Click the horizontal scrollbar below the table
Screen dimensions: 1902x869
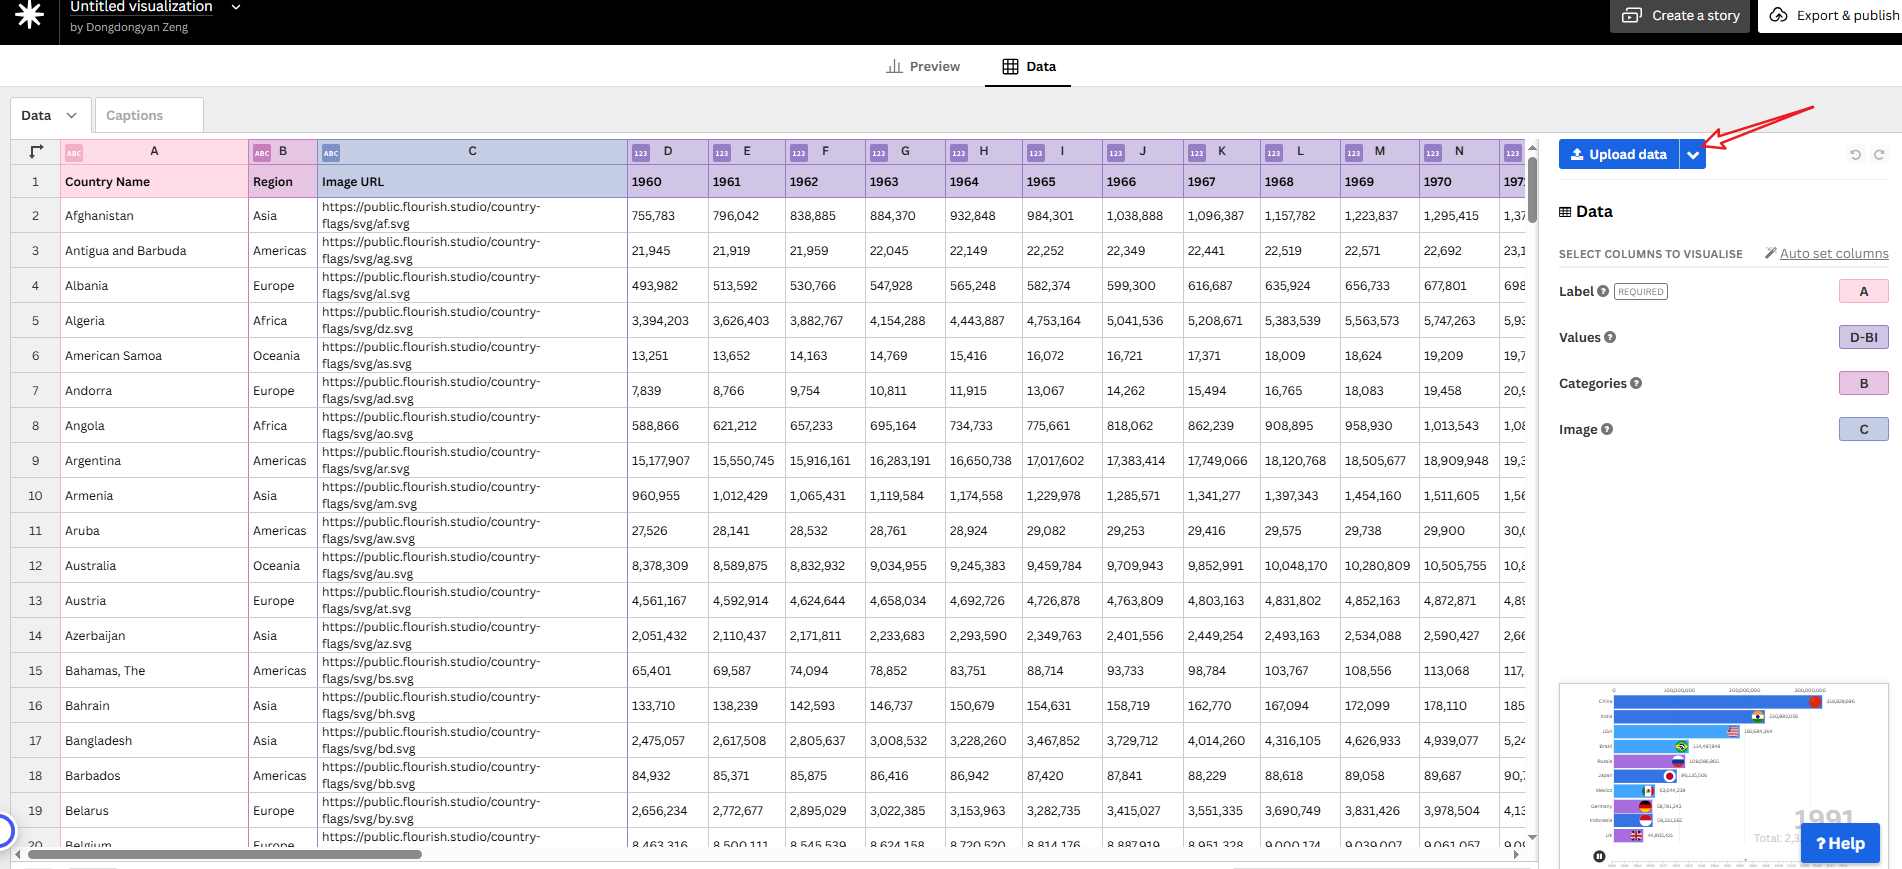tap(225, 854)
